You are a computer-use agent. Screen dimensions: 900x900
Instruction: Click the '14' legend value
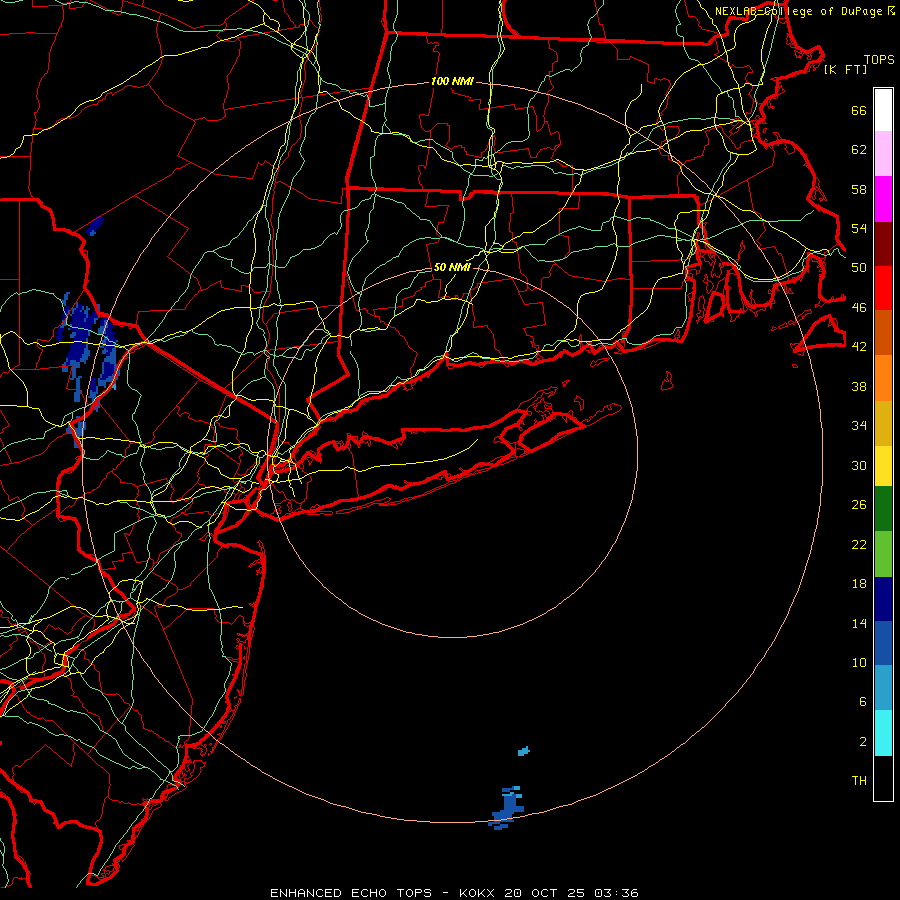point(859,623)
